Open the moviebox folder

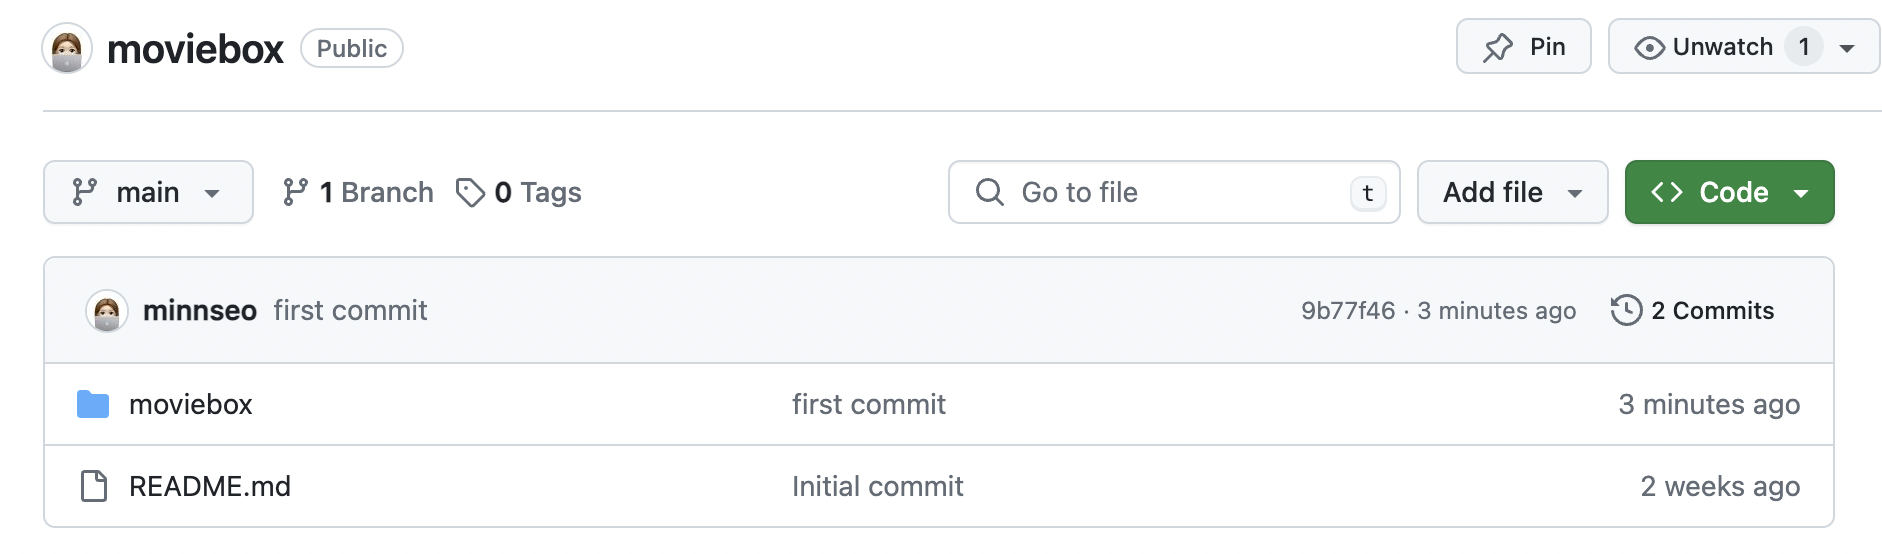click(x=190, y=404)
